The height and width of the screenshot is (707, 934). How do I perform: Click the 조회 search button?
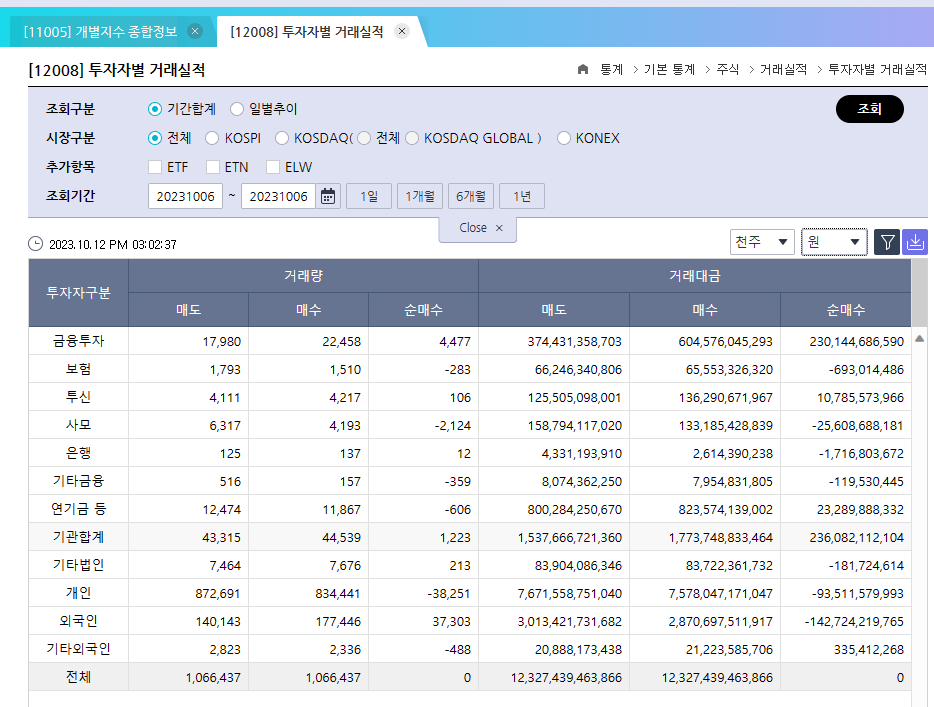pyautogui.click(x=870, y=109)
